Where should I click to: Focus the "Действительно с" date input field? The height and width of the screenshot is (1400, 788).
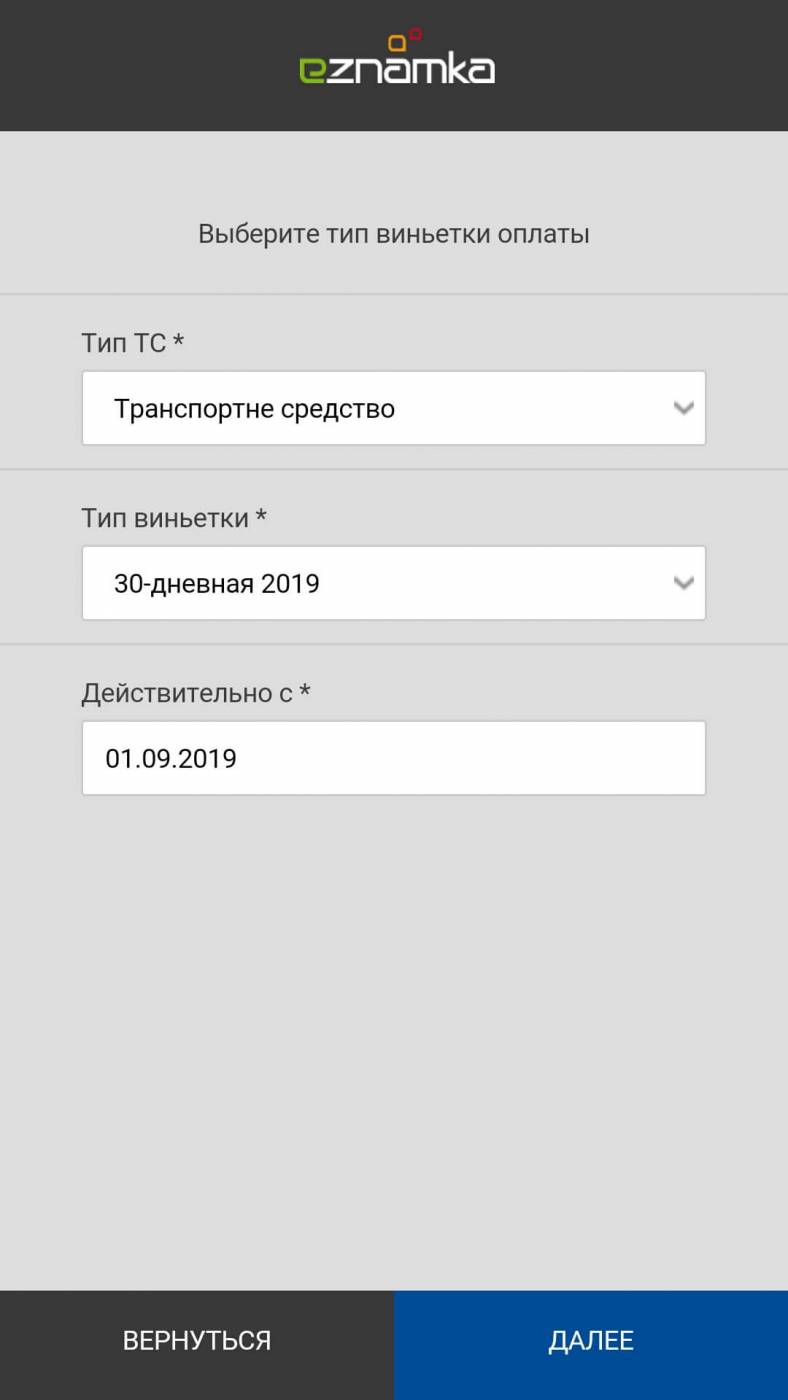(x=450, y=758)
